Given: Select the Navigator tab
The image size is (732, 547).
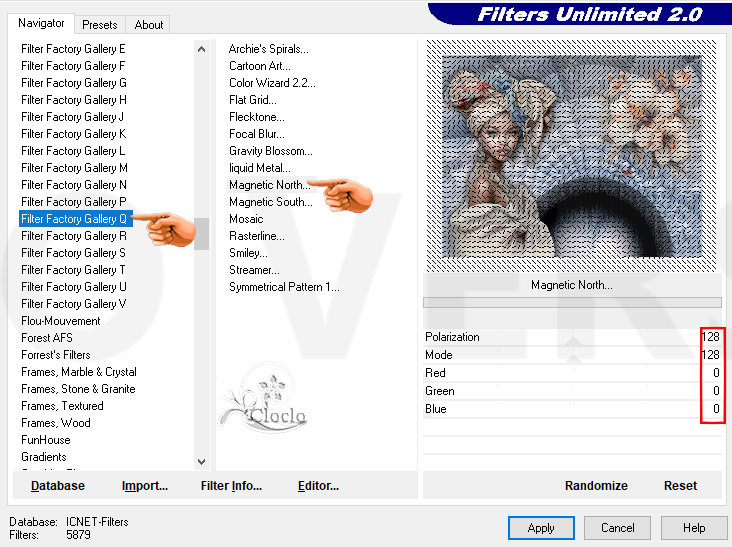Looking at the screenshot, I should [41, 23].
